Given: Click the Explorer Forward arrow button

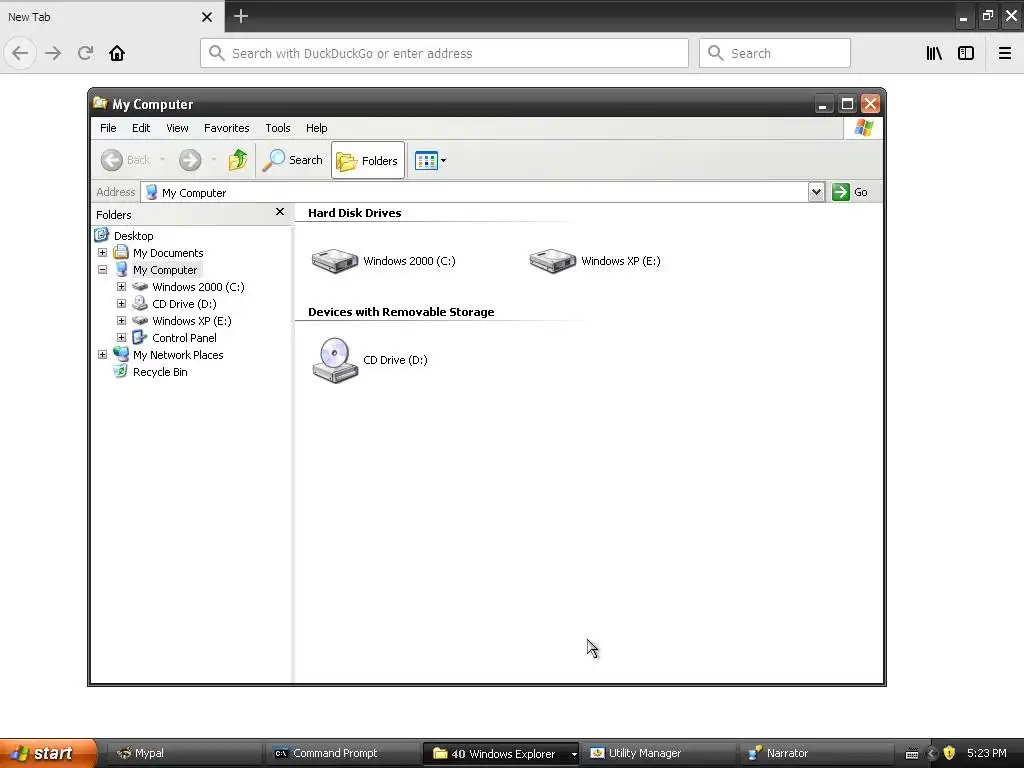Looking at the screenshot, I should (190, 160).
